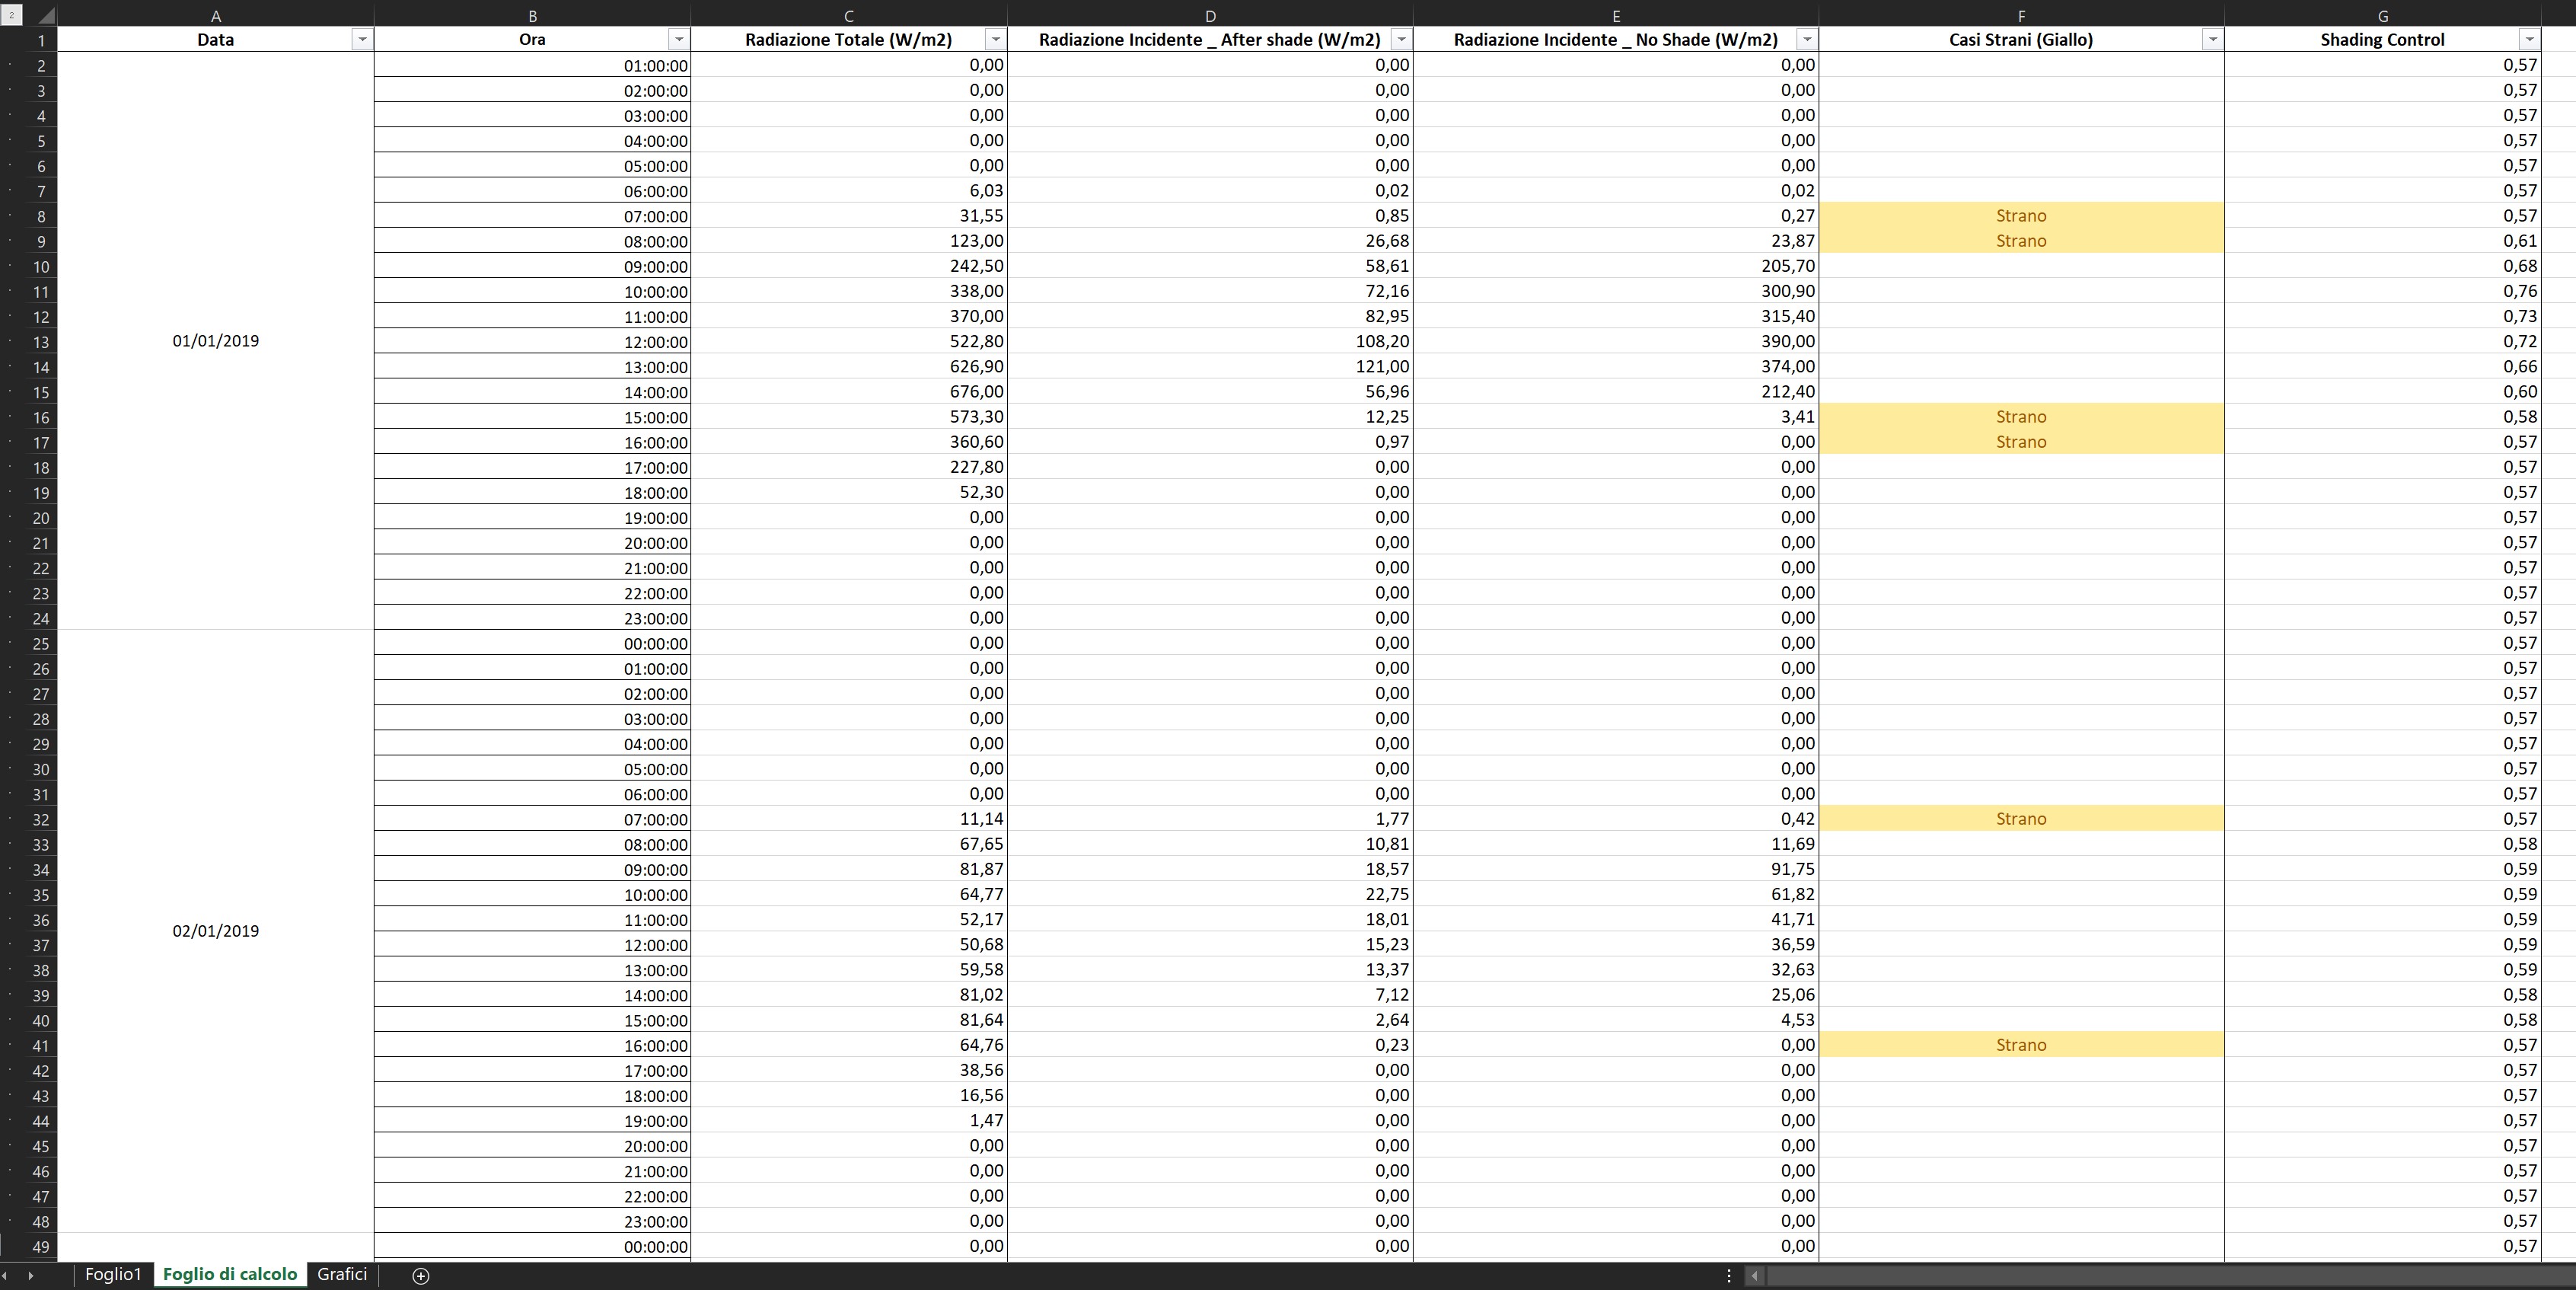Open Radiazione Incidente After shade filter
This screenshot has height=1290, width=2576.
tap(1401, 39)
